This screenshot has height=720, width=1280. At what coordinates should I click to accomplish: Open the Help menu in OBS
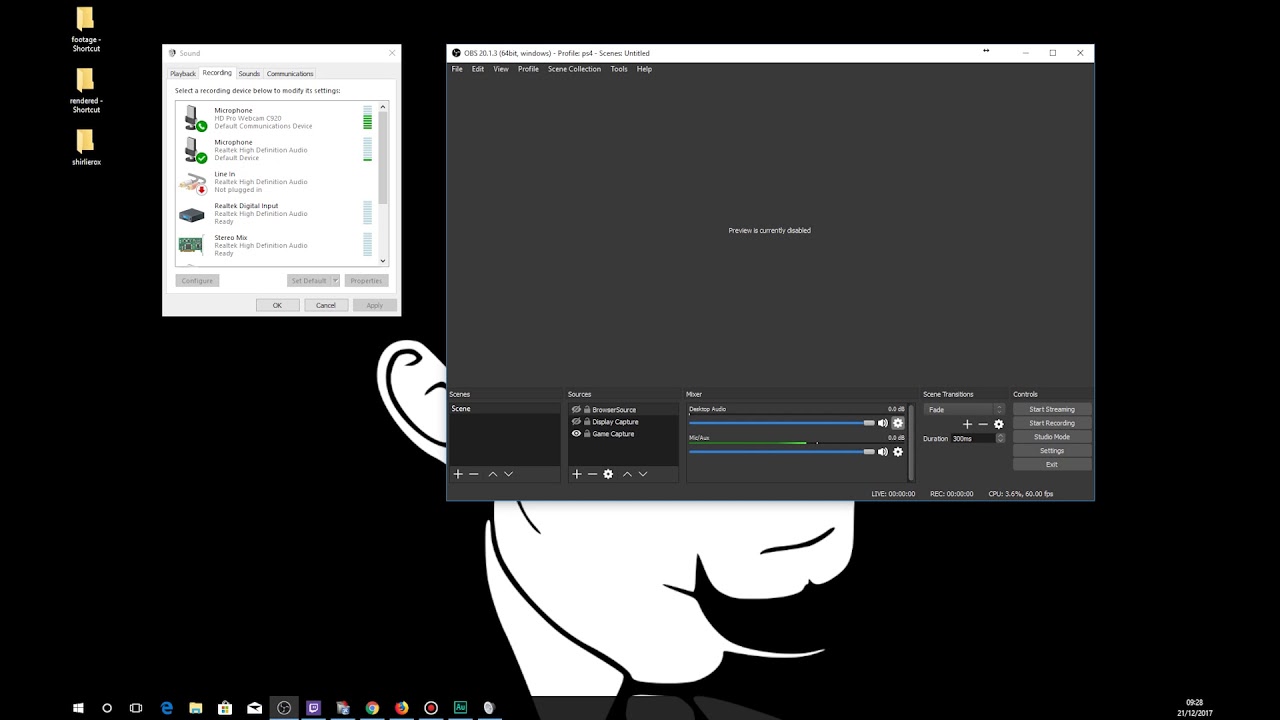click(644, 69)
